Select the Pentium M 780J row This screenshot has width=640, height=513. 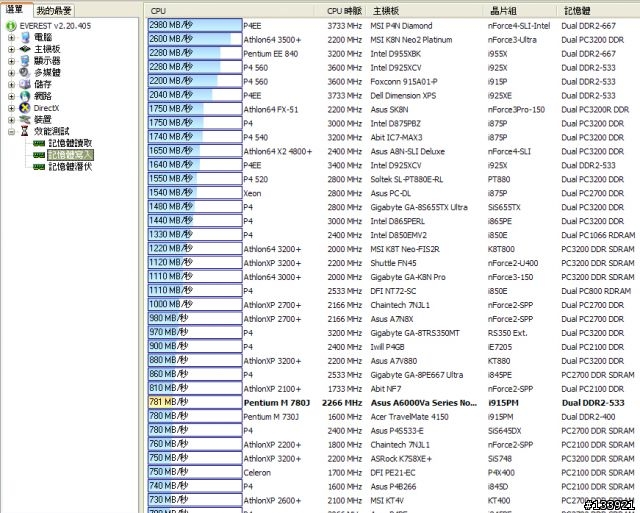393,403
